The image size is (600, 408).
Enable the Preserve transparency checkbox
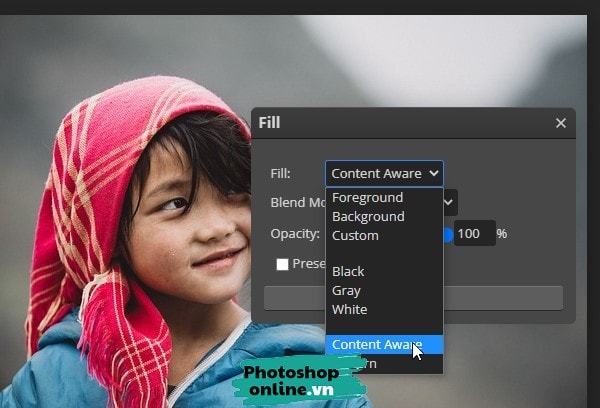click(282, 264)
